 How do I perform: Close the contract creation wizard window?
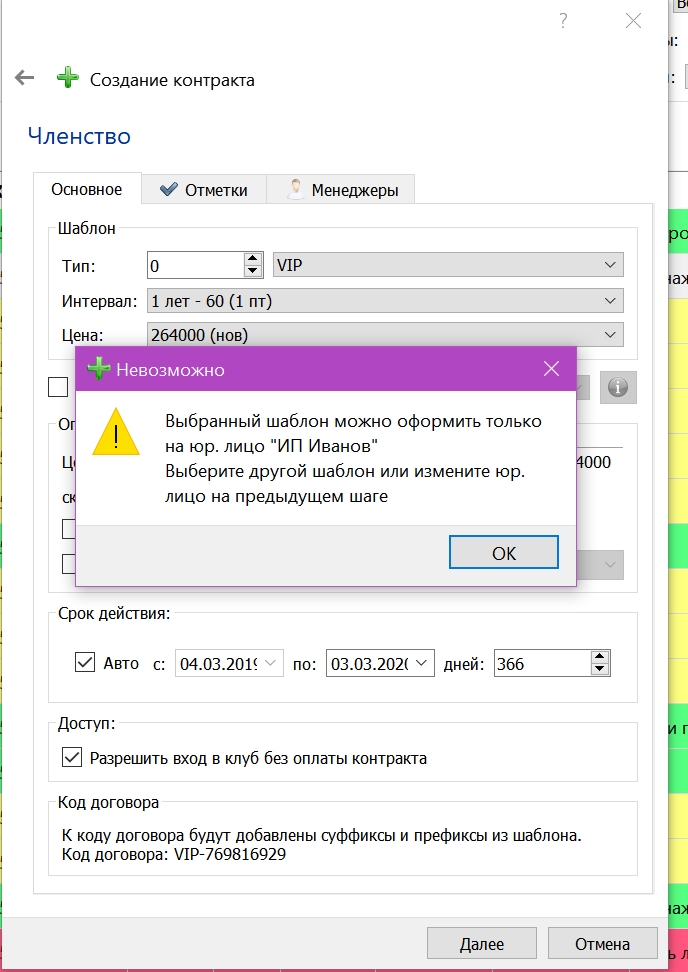click(x=633, y=21)
